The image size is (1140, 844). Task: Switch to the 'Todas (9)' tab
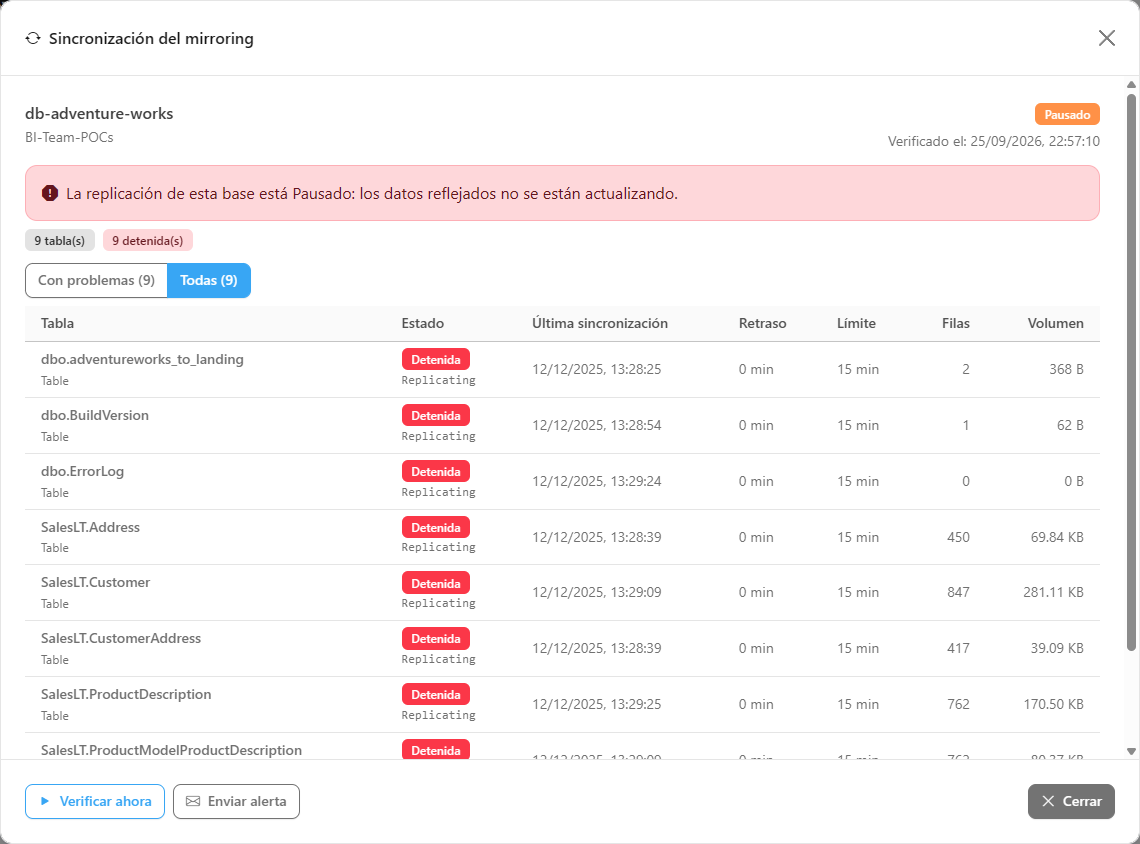click(209, 281)
